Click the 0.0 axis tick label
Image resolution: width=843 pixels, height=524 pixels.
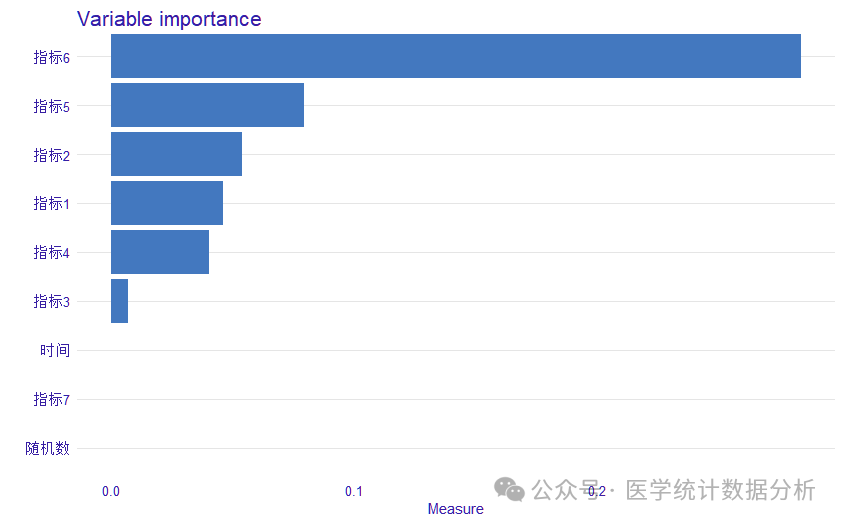click(111, 491)
